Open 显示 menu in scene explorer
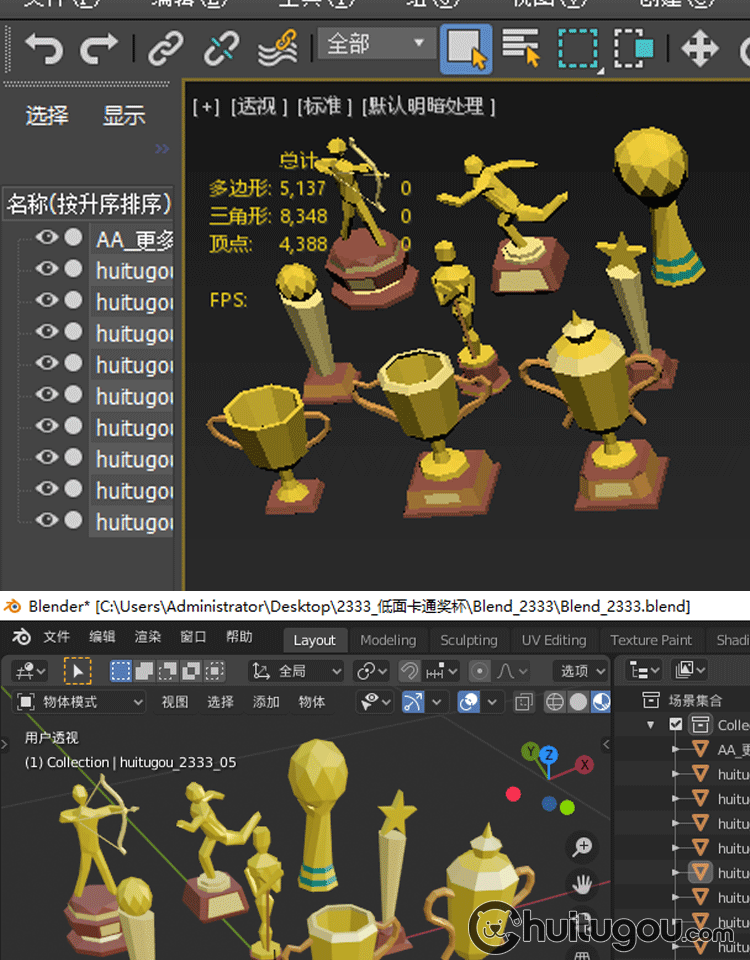Image resolution: width=750 pixels, height=960 pixels. tap(124, 115)
